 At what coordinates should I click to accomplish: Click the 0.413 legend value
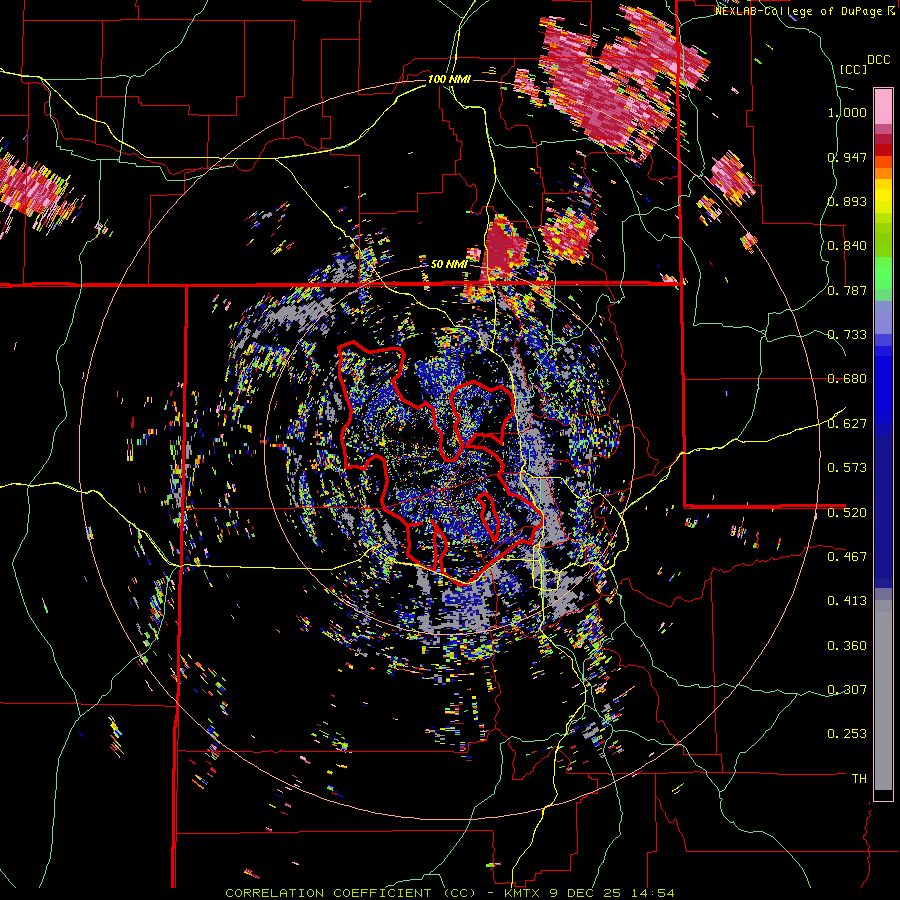[847, 601]
